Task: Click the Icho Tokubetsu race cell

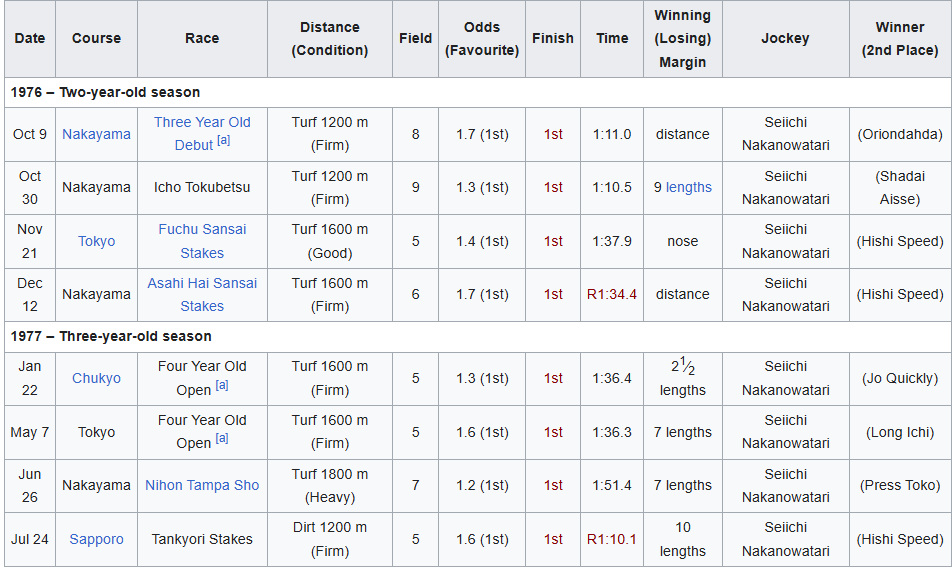Action: pos(202,188)
